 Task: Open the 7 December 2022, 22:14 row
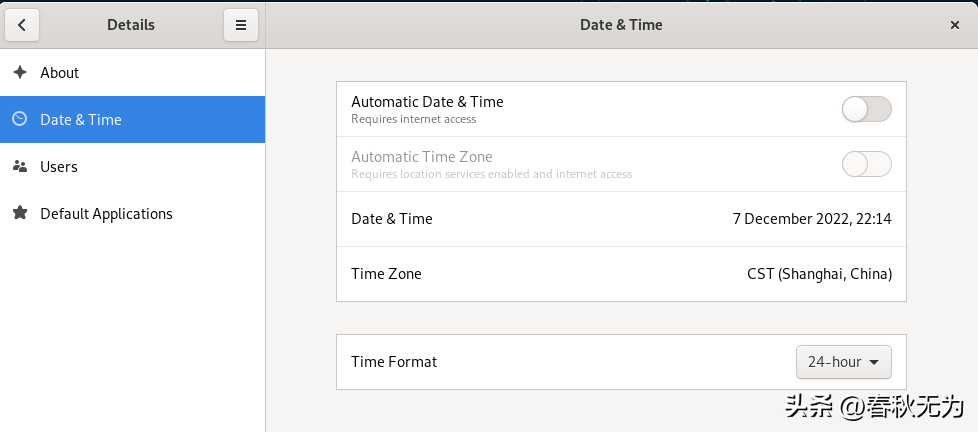pyautogui.click(x=811, y=219)
